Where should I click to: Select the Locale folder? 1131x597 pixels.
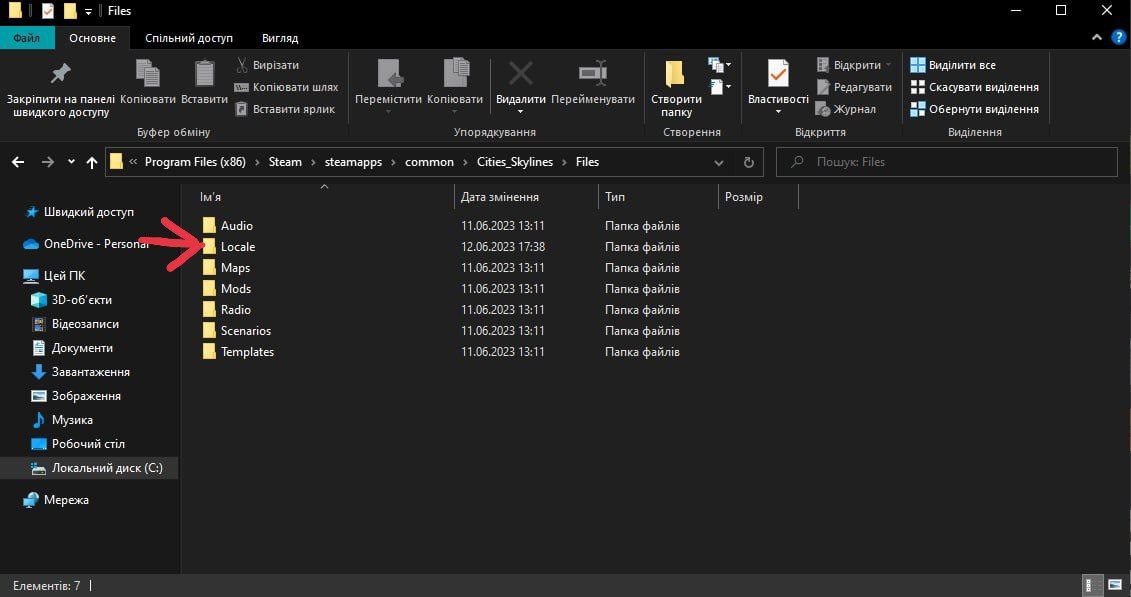pos(238,247)
